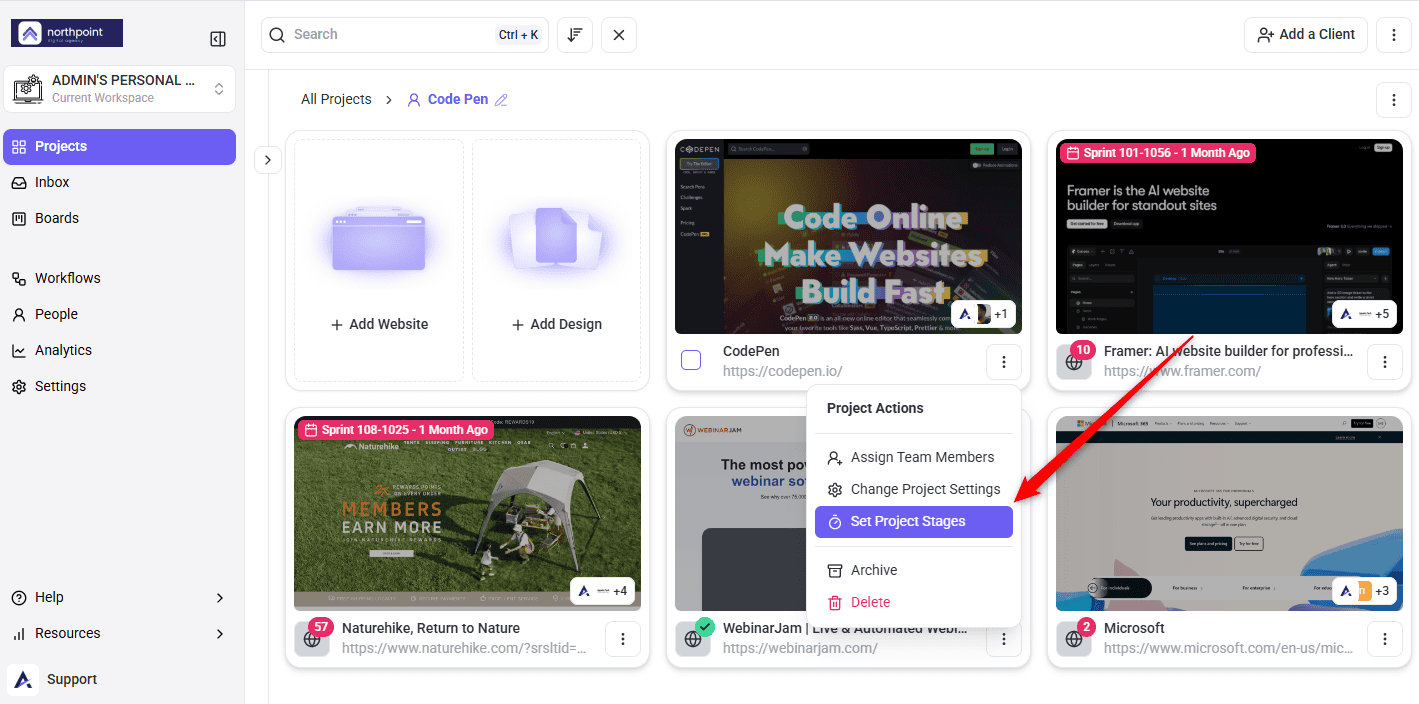Click Naturehike team avatars +4 badge
This screenshot has width=1419, height=704.
pos(602,591)
